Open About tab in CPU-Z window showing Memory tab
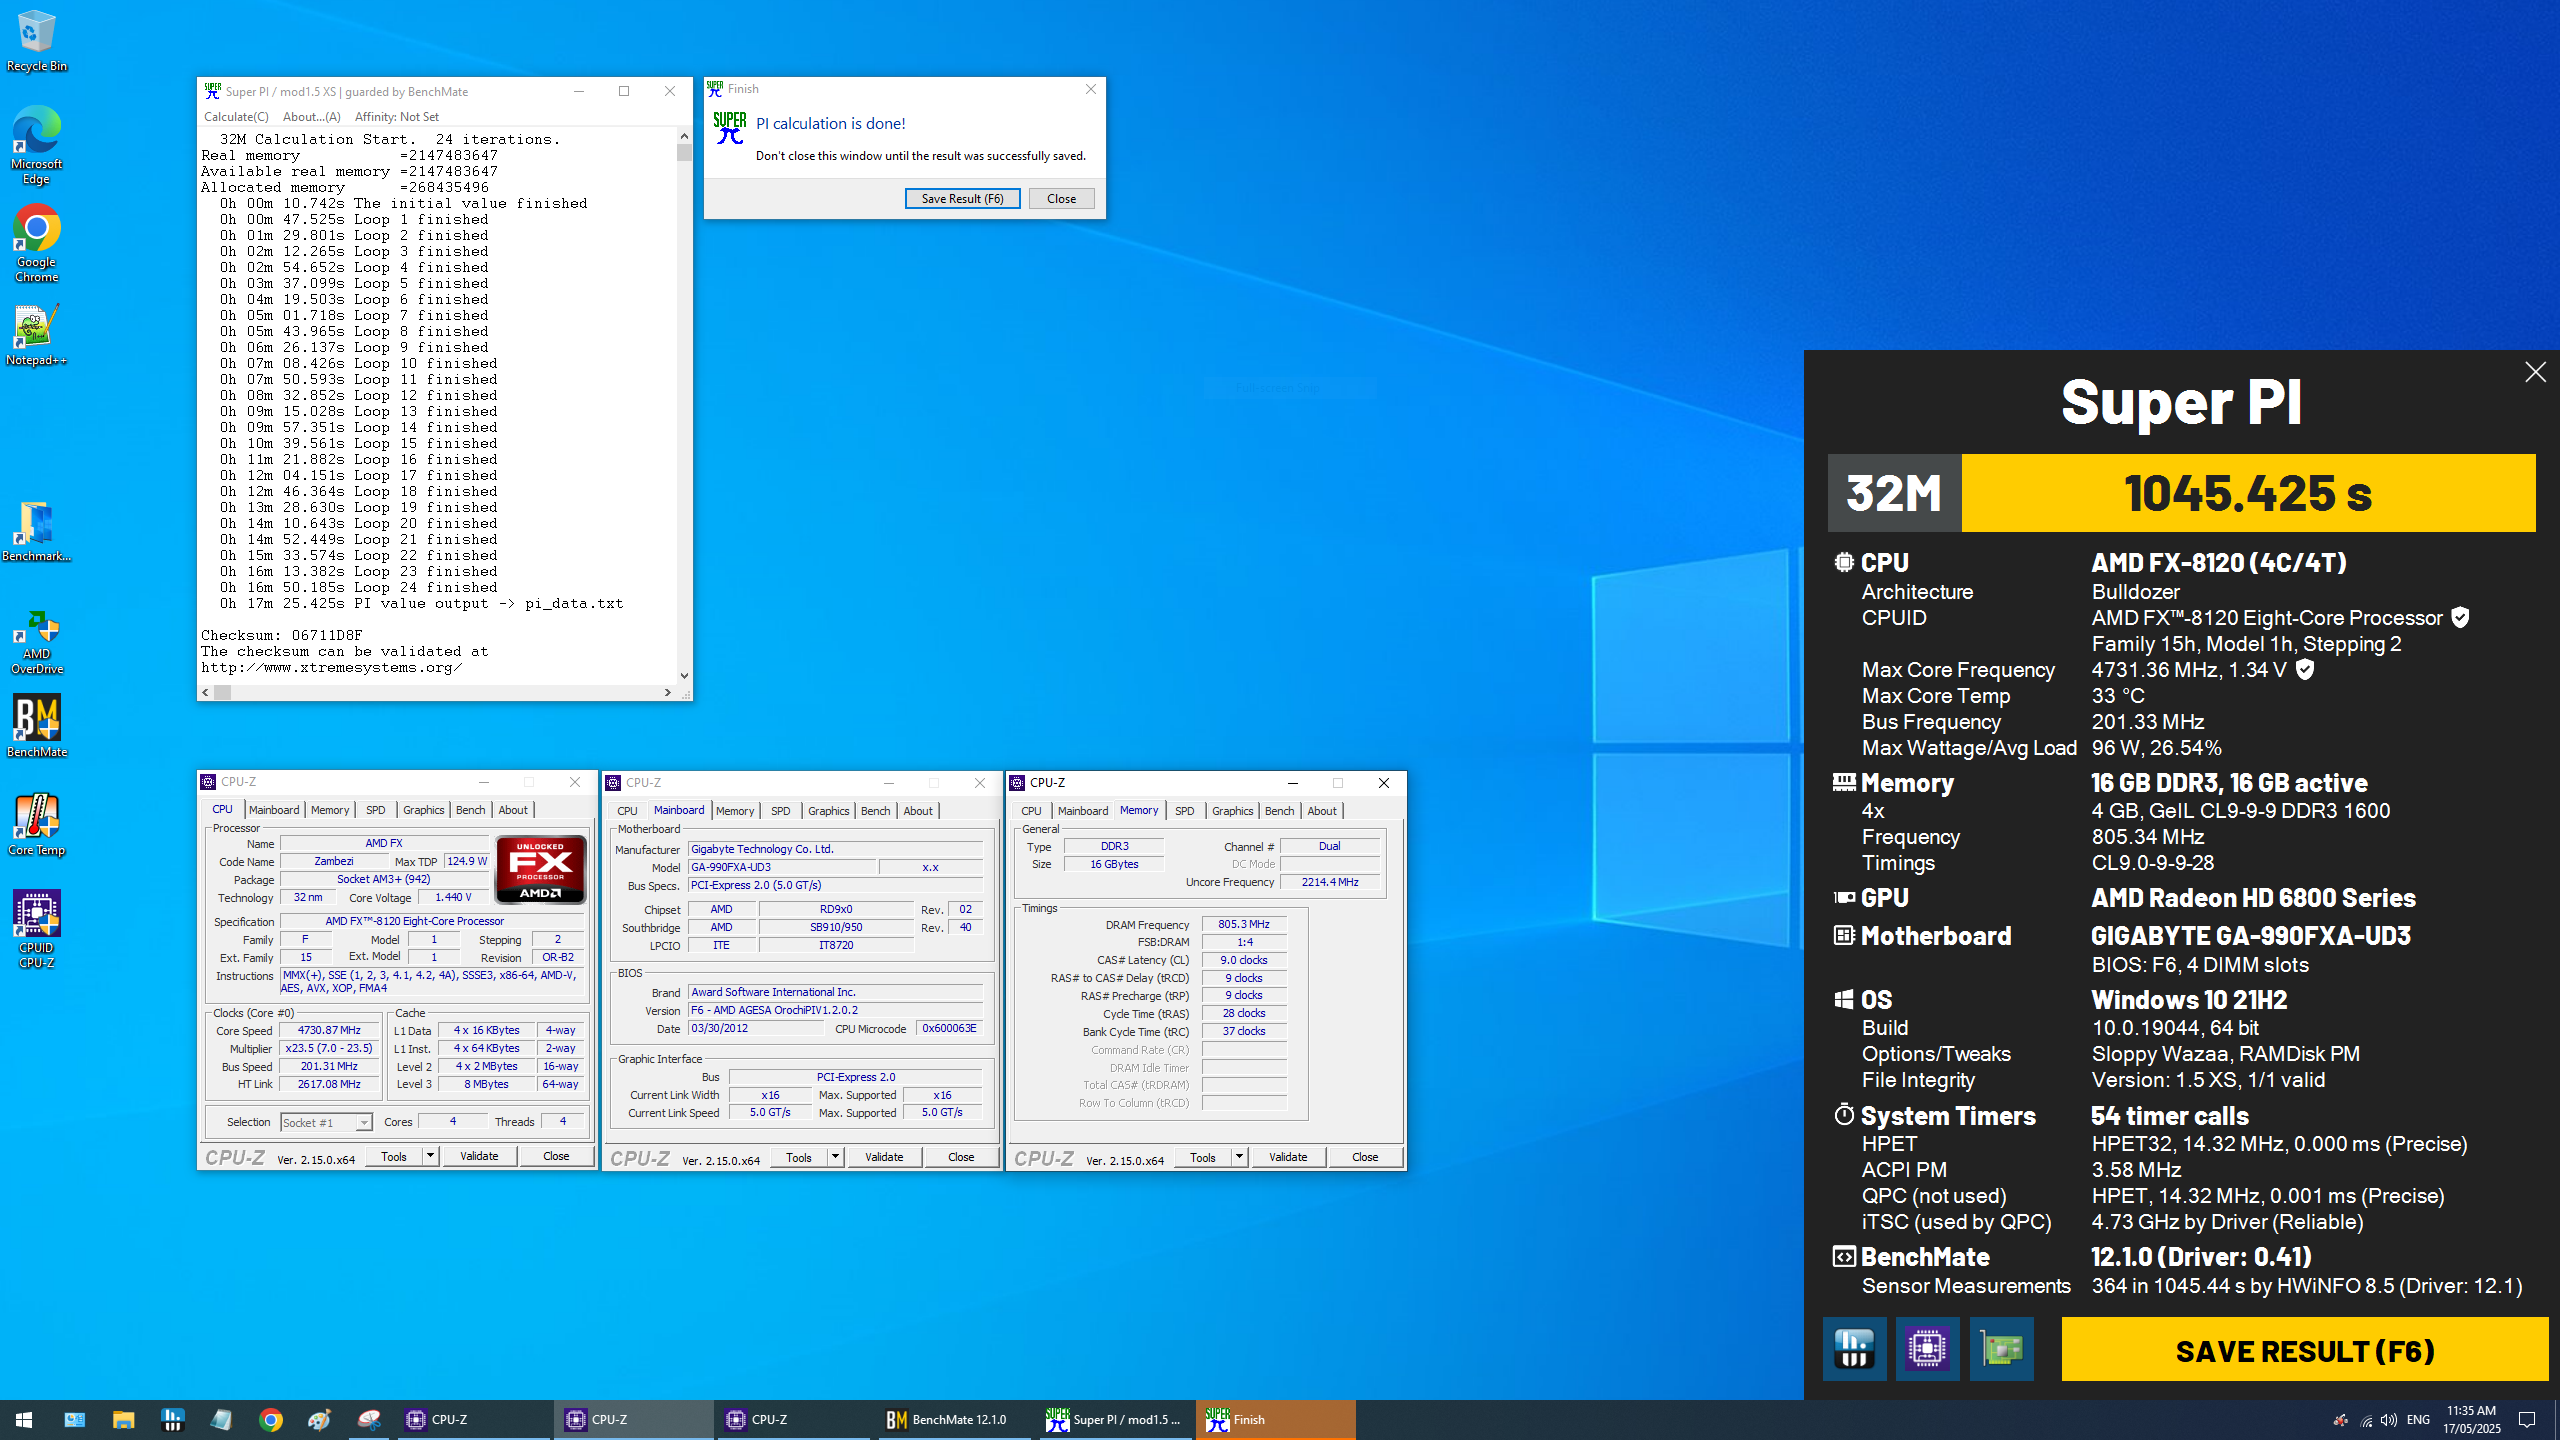Image resolution: width=2560 pixels, height=1440 pixels. point(1321,811)
